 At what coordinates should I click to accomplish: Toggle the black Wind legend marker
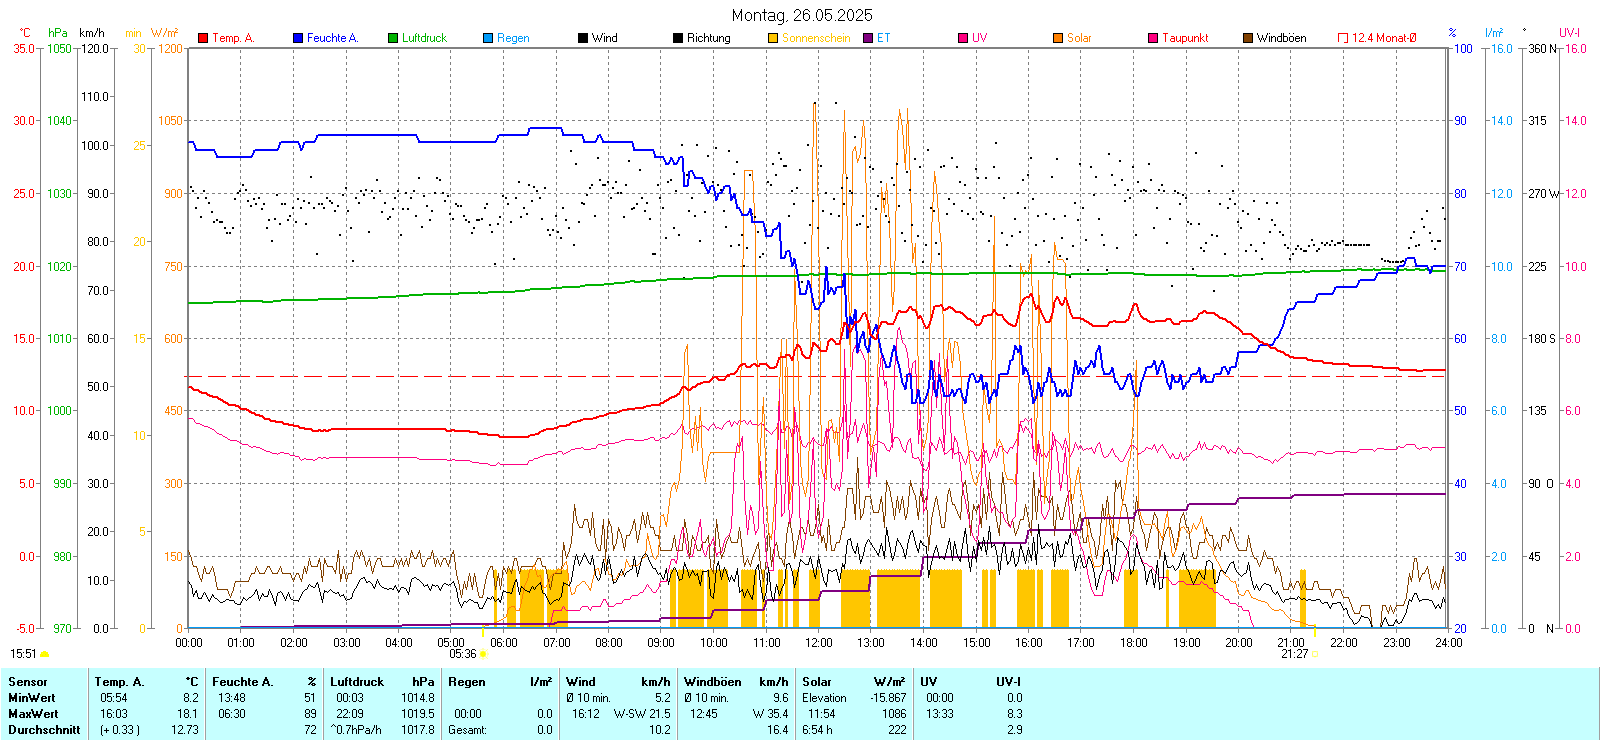point(583,38)
